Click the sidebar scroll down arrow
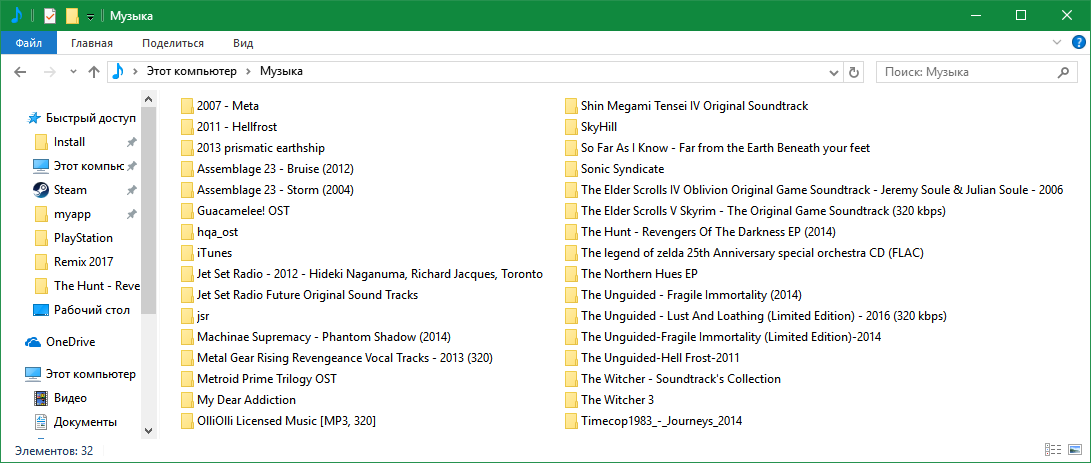 pos(148,431)
